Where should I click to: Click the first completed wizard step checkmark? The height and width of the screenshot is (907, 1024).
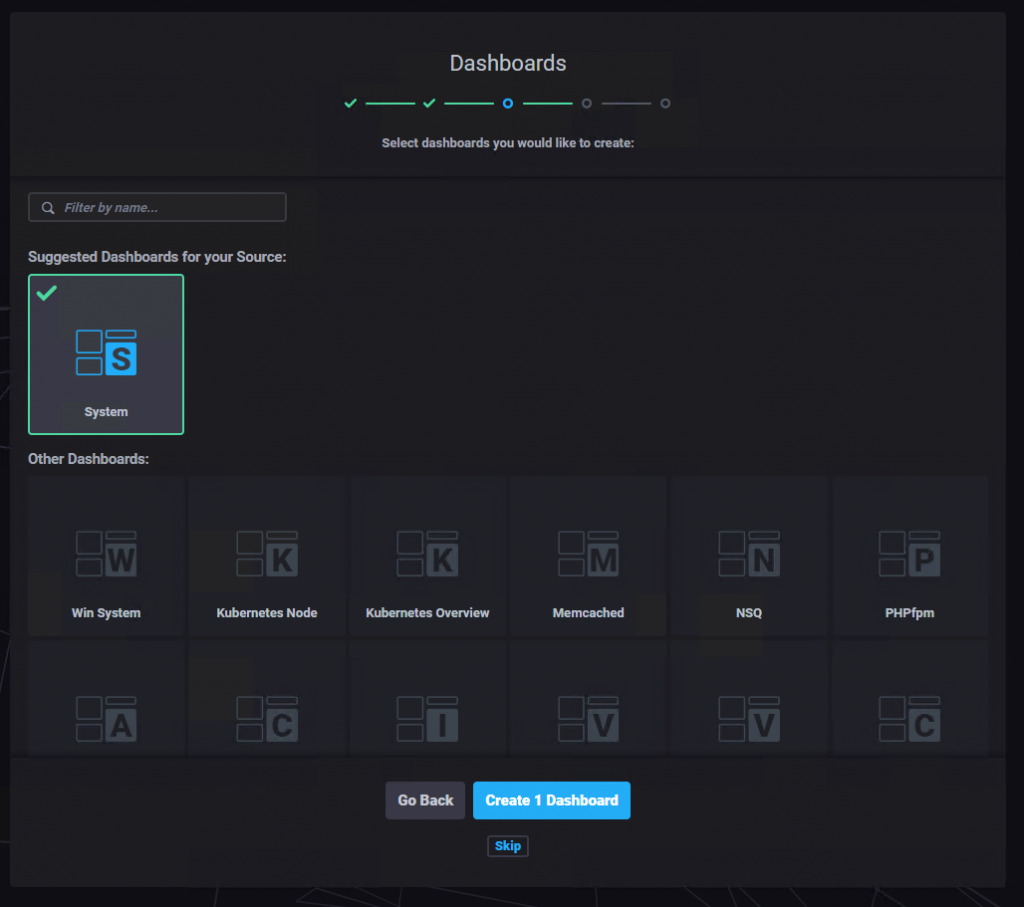351,103
